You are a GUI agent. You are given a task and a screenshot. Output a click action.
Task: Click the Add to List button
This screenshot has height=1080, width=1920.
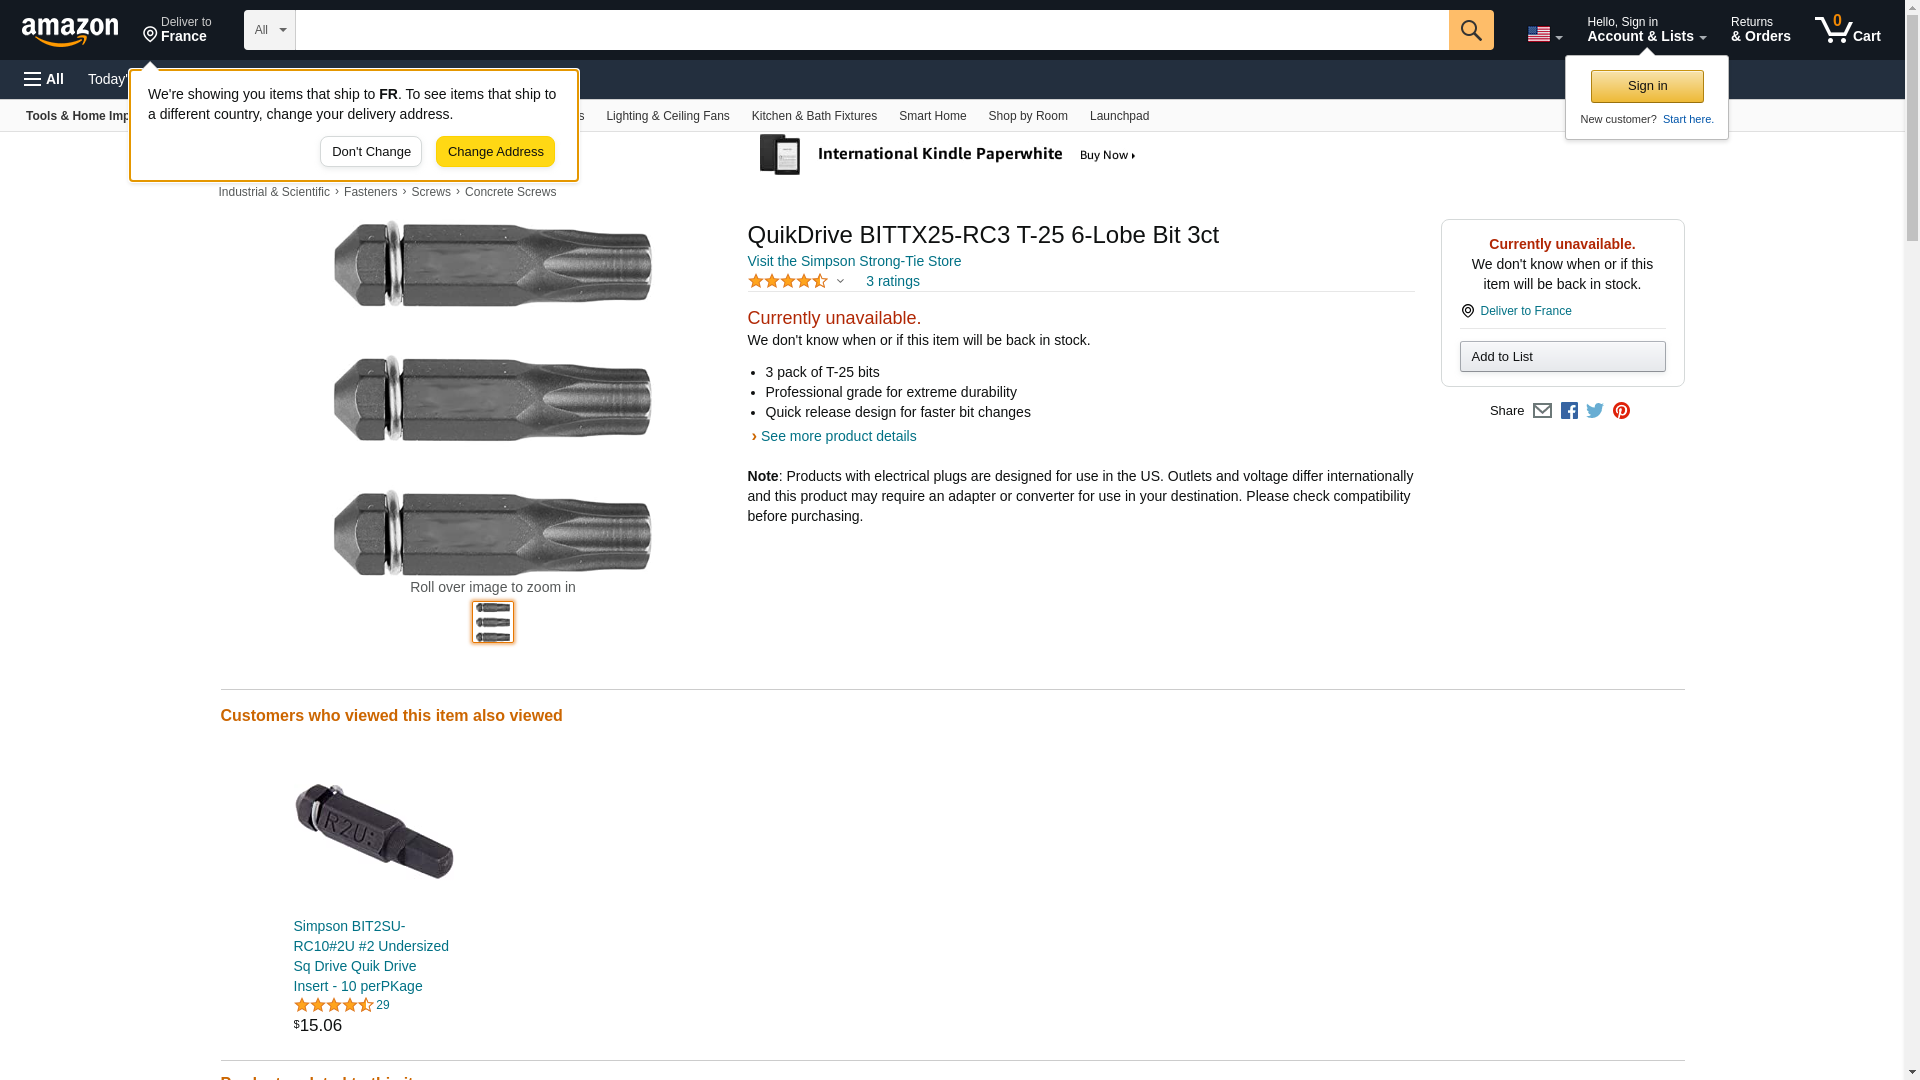click(1562, 357)
